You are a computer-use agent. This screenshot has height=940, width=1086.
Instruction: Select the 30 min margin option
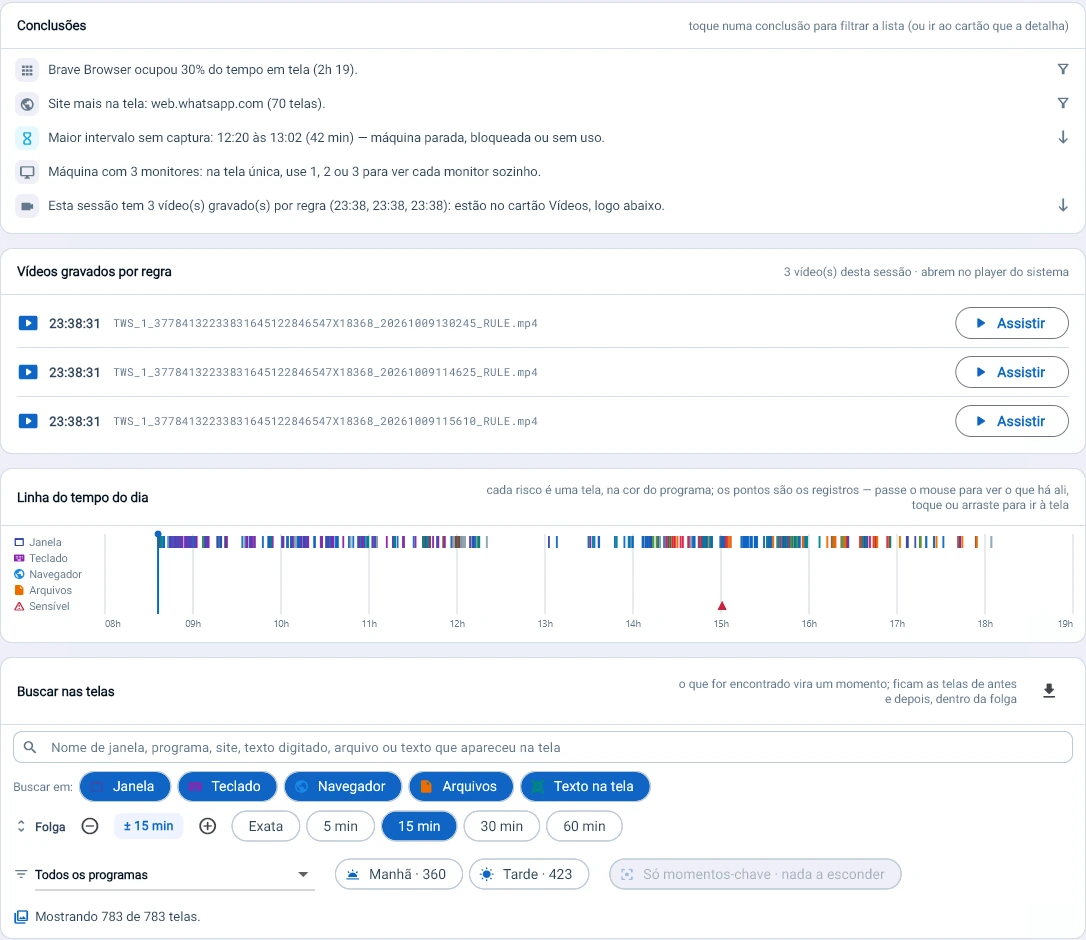click(x=501, y=826)
